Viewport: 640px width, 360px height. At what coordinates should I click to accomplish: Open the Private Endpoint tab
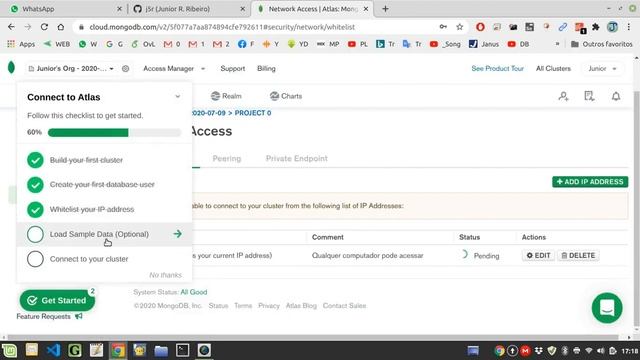pos(297,158)
